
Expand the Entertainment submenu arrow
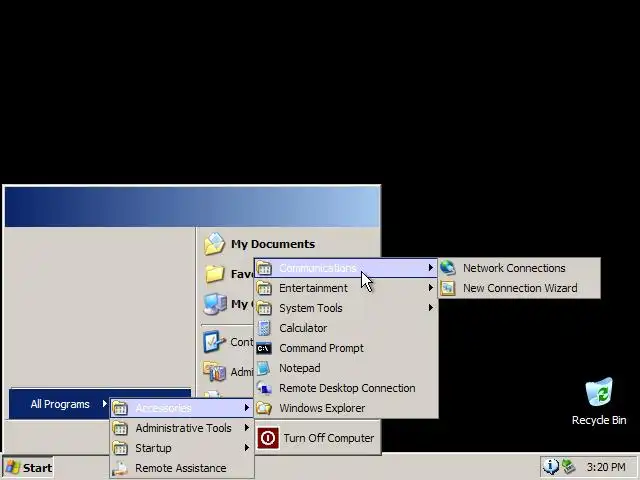tap(430, 288)
